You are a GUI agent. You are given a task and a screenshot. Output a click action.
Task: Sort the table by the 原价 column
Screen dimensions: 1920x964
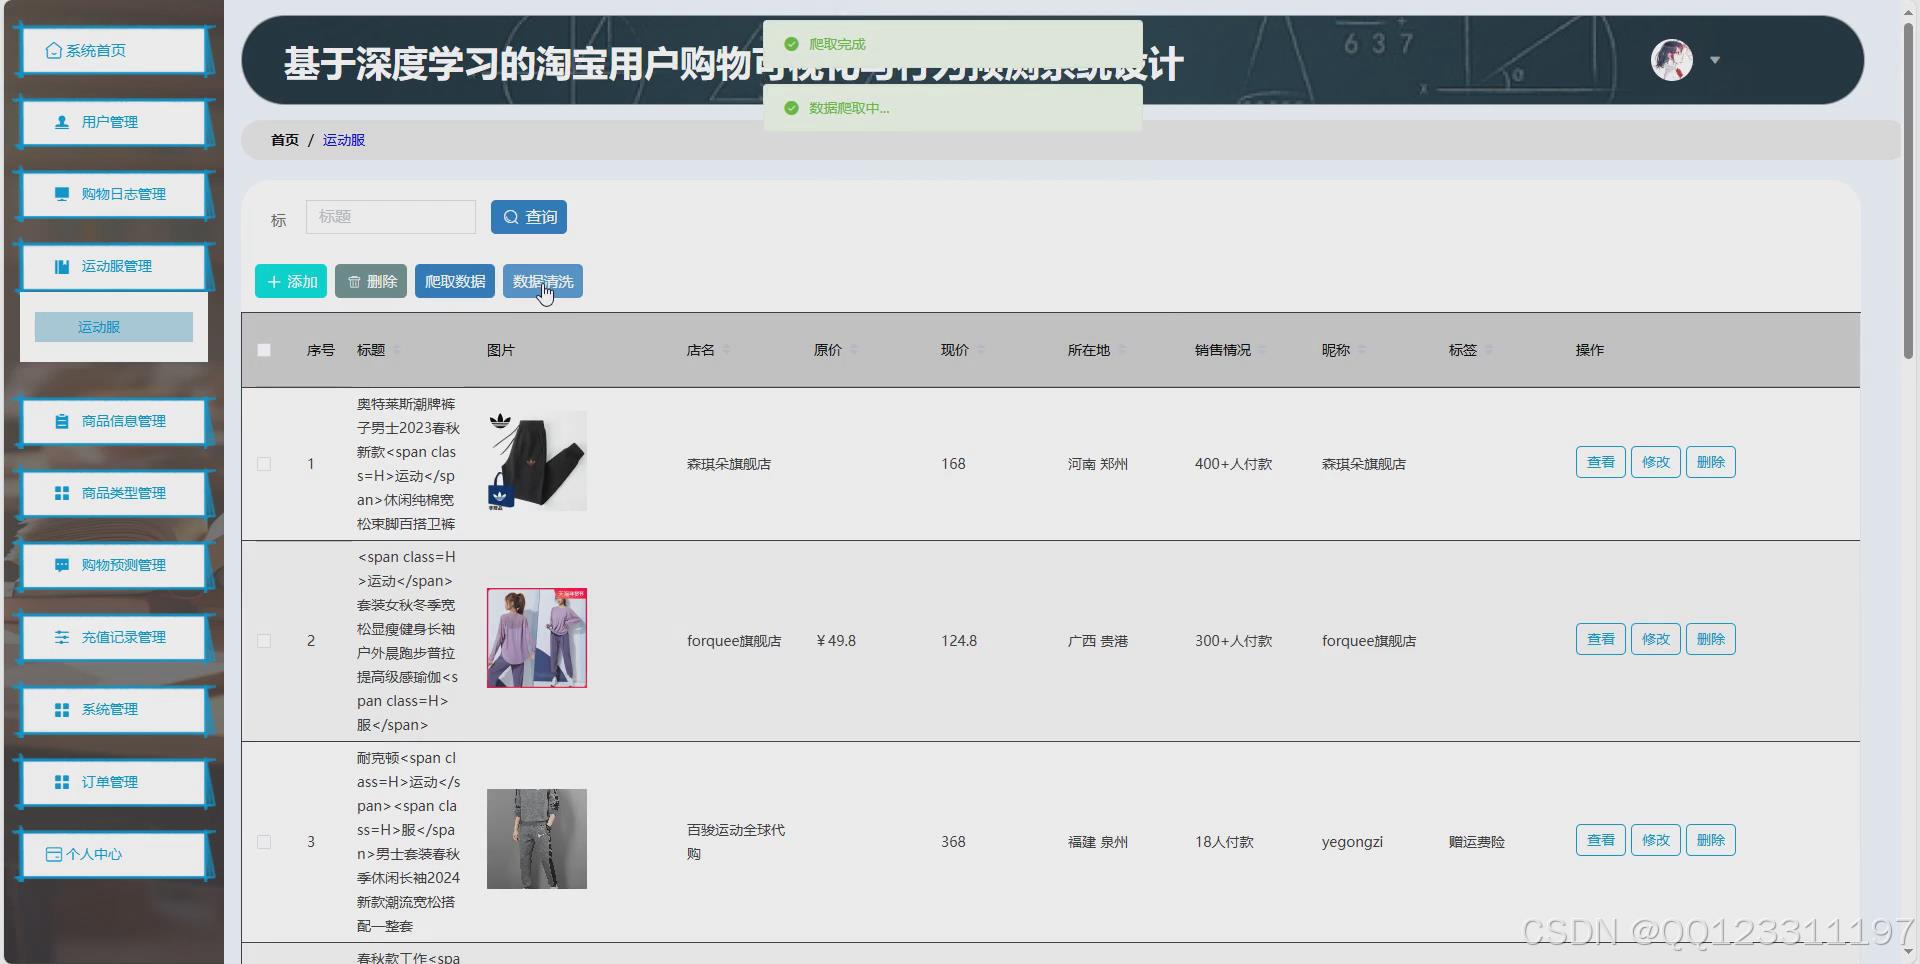(854, 350)
